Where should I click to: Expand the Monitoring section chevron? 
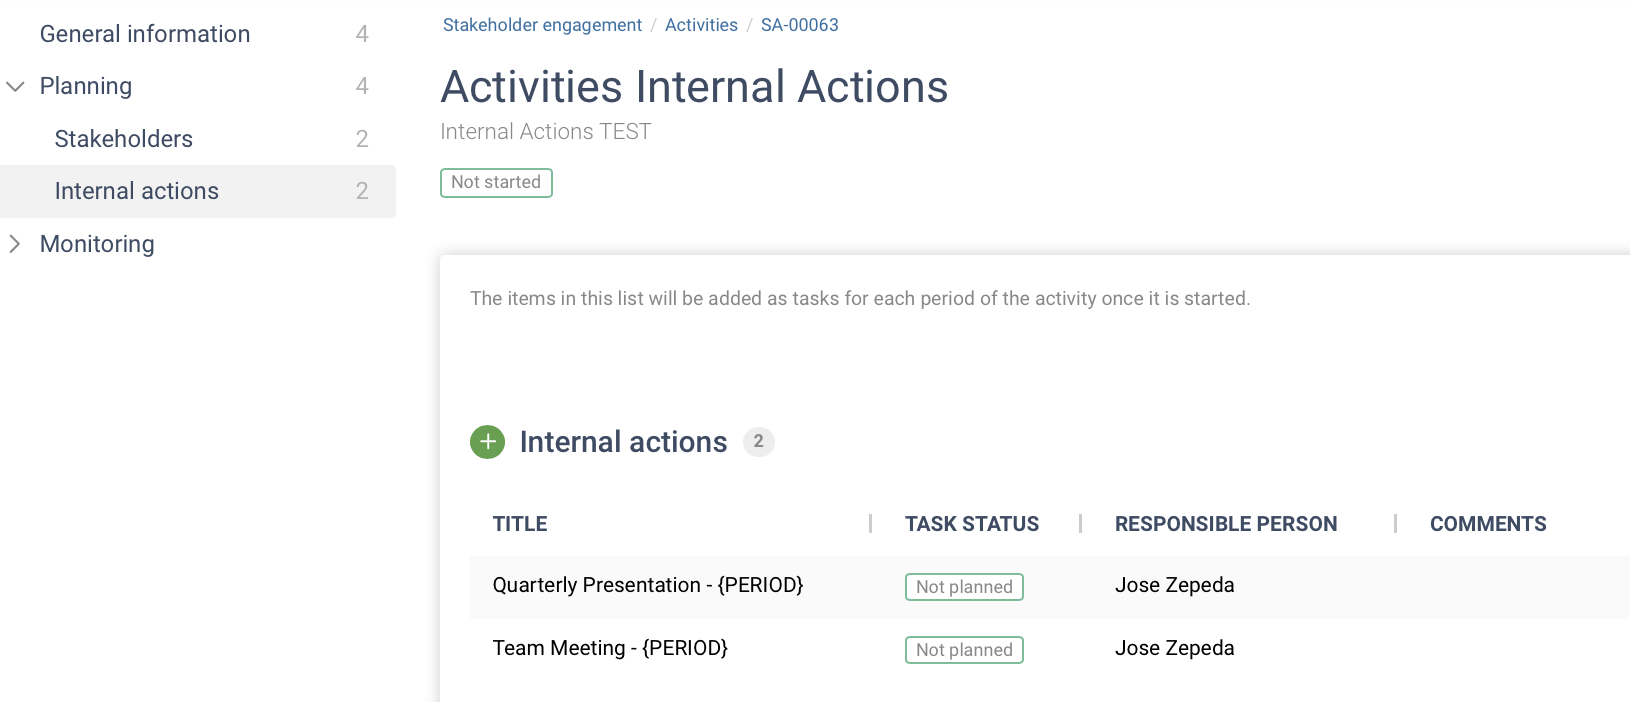point(15,244)
